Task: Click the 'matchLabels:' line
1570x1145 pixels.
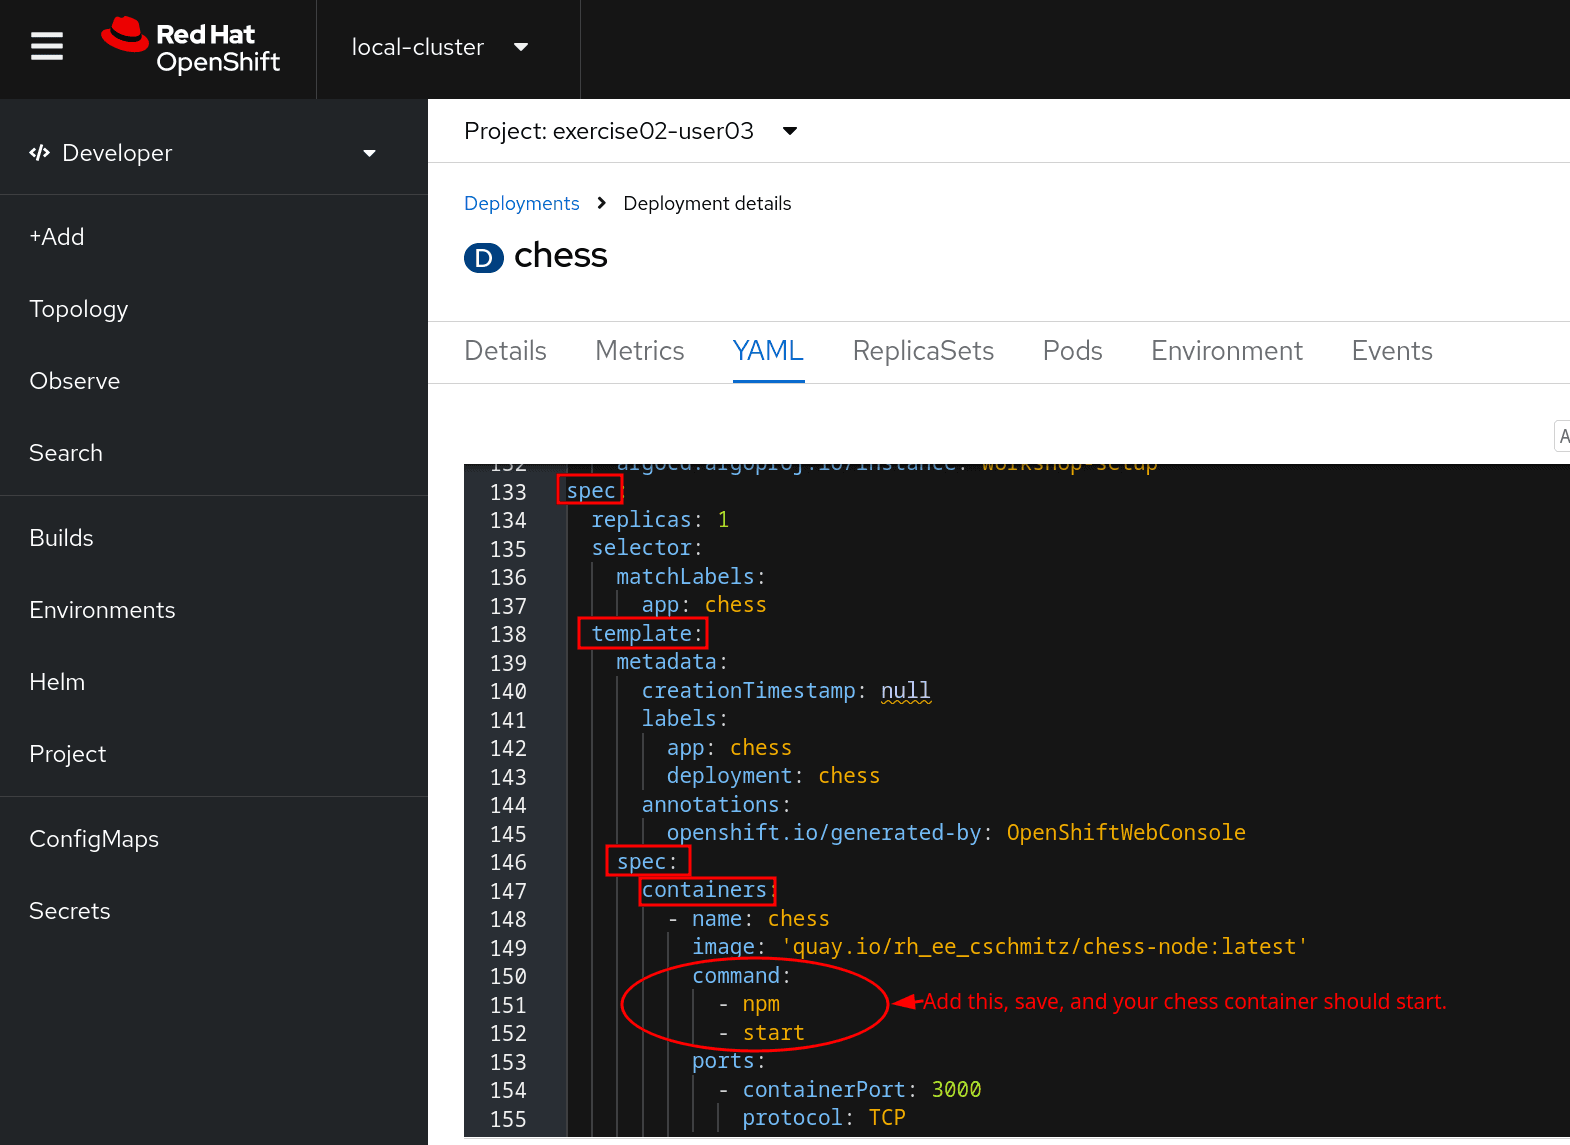Action: tap(691, 577)
